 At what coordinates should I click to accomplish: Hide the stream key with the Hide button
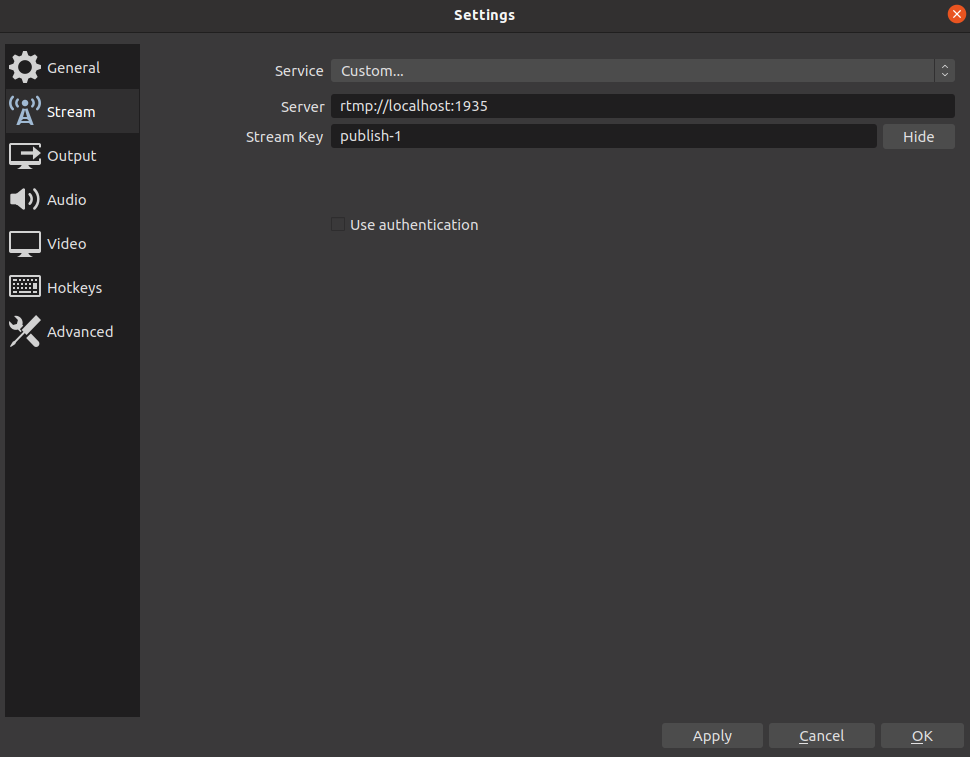click(x=919, y=137)
